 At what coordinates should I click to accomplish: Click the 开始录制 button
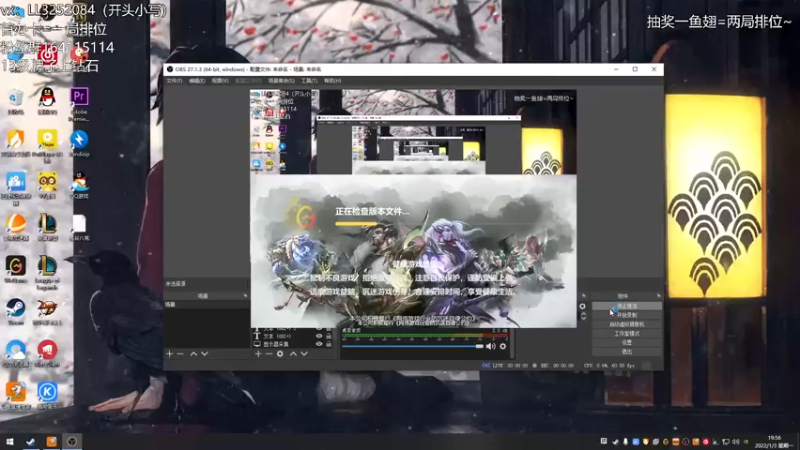(x=627, y=315)
